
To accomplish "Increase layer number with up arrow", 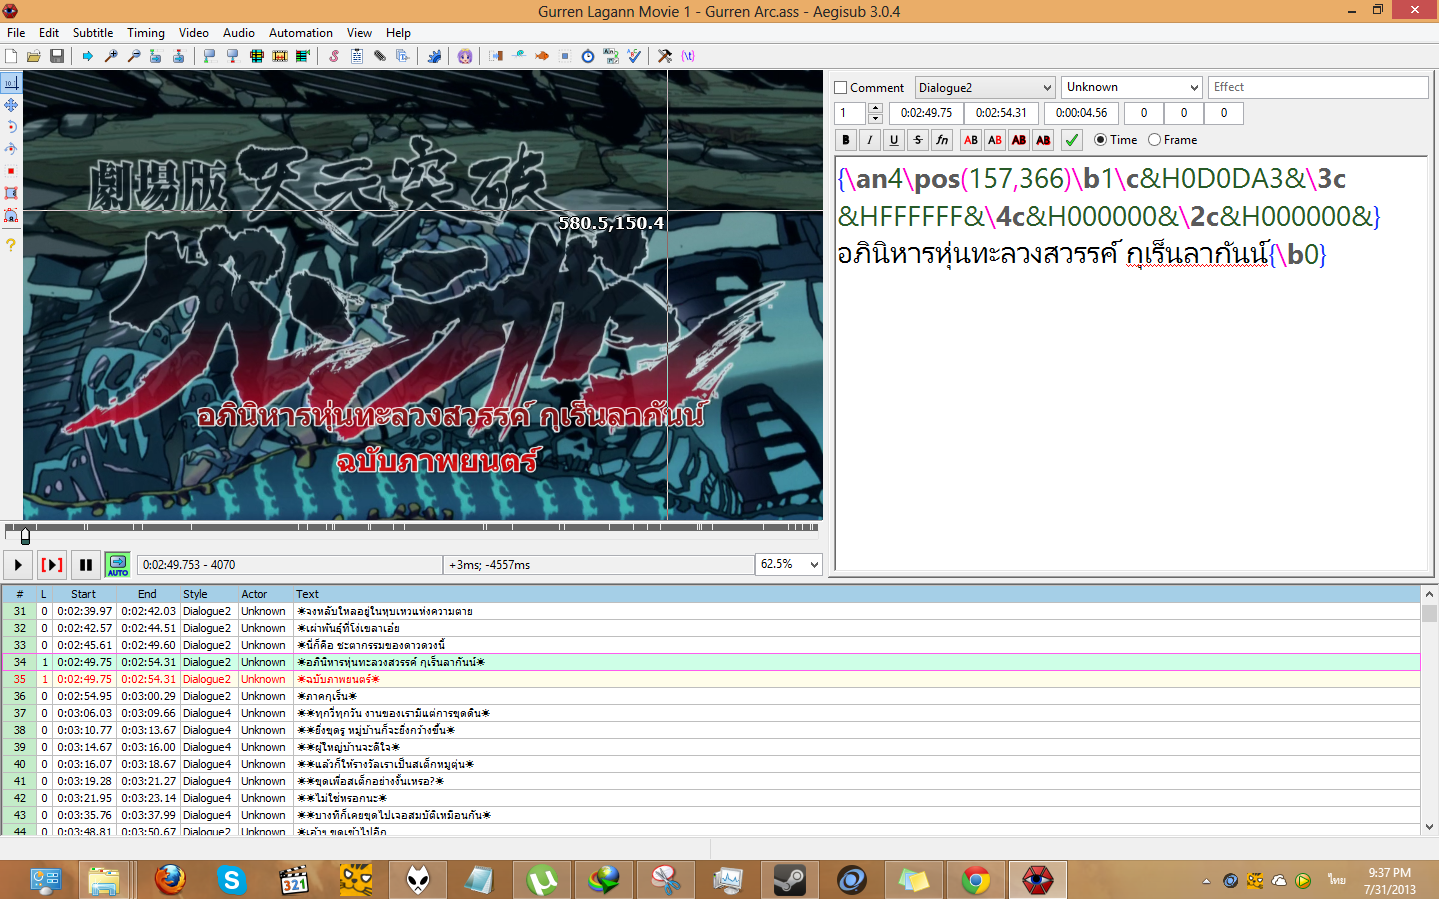I will point(875,108).
